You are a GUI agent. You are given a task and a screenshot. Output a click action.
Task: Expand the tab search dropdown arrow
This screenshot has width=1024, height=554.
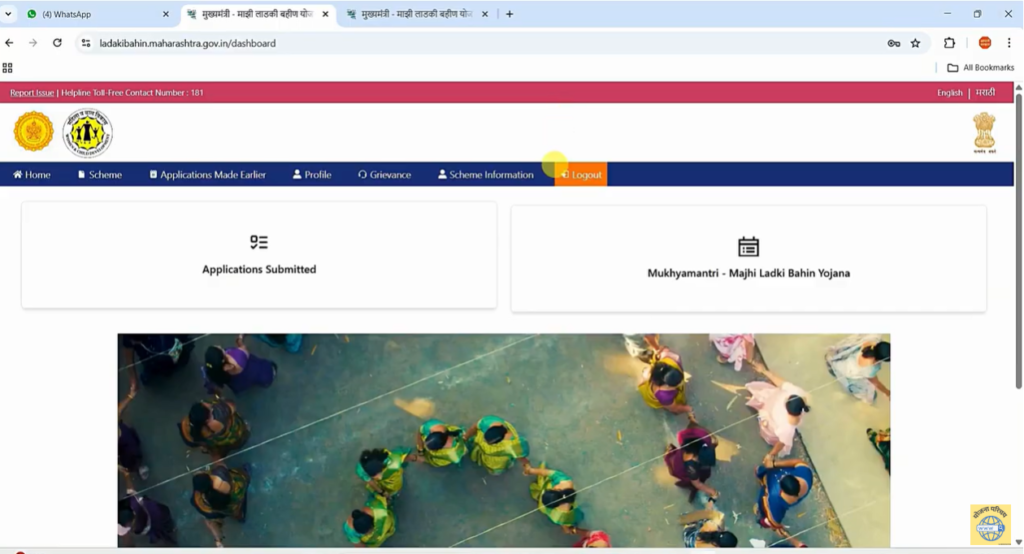tap(9, 14)
